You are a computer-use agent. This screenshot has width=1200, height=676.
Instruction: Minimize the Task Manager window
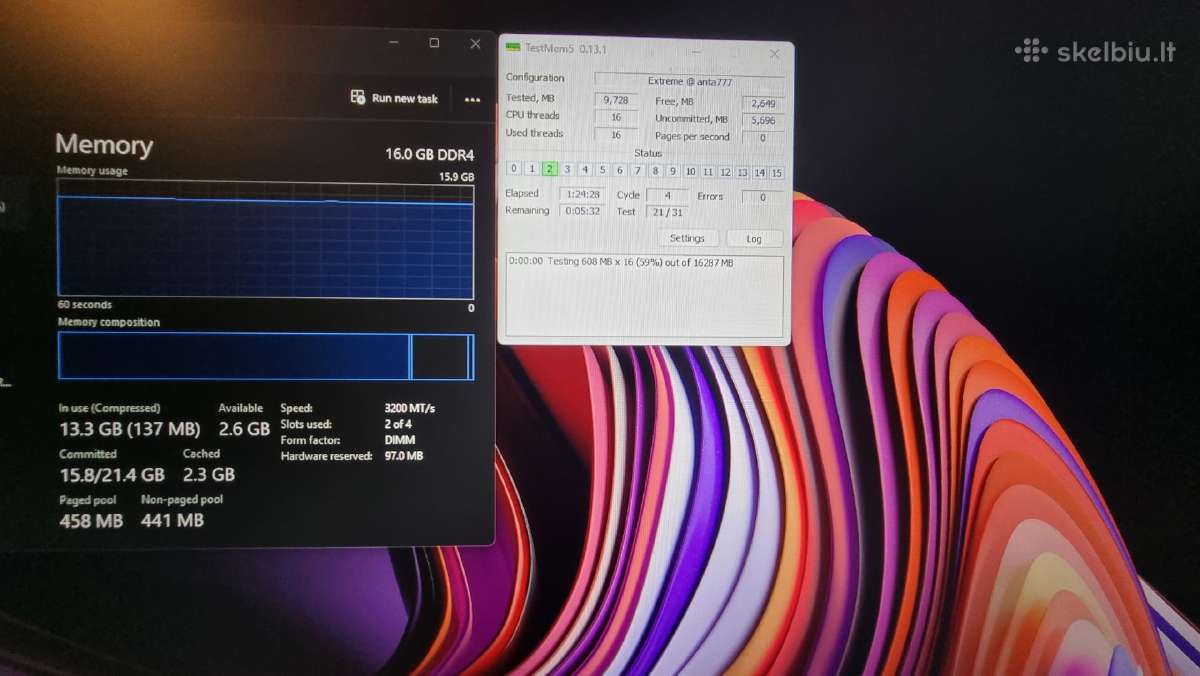[393, 43]
